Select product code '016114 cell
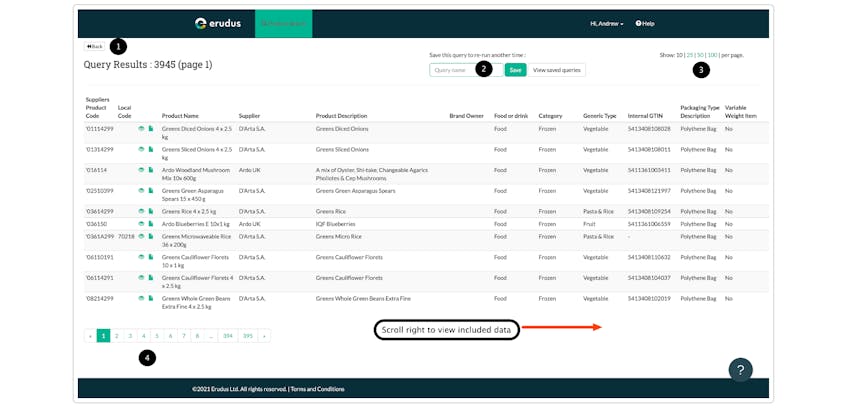Image resolution: width=850 pixels, height=408 pixels. [x=96, y=170]
